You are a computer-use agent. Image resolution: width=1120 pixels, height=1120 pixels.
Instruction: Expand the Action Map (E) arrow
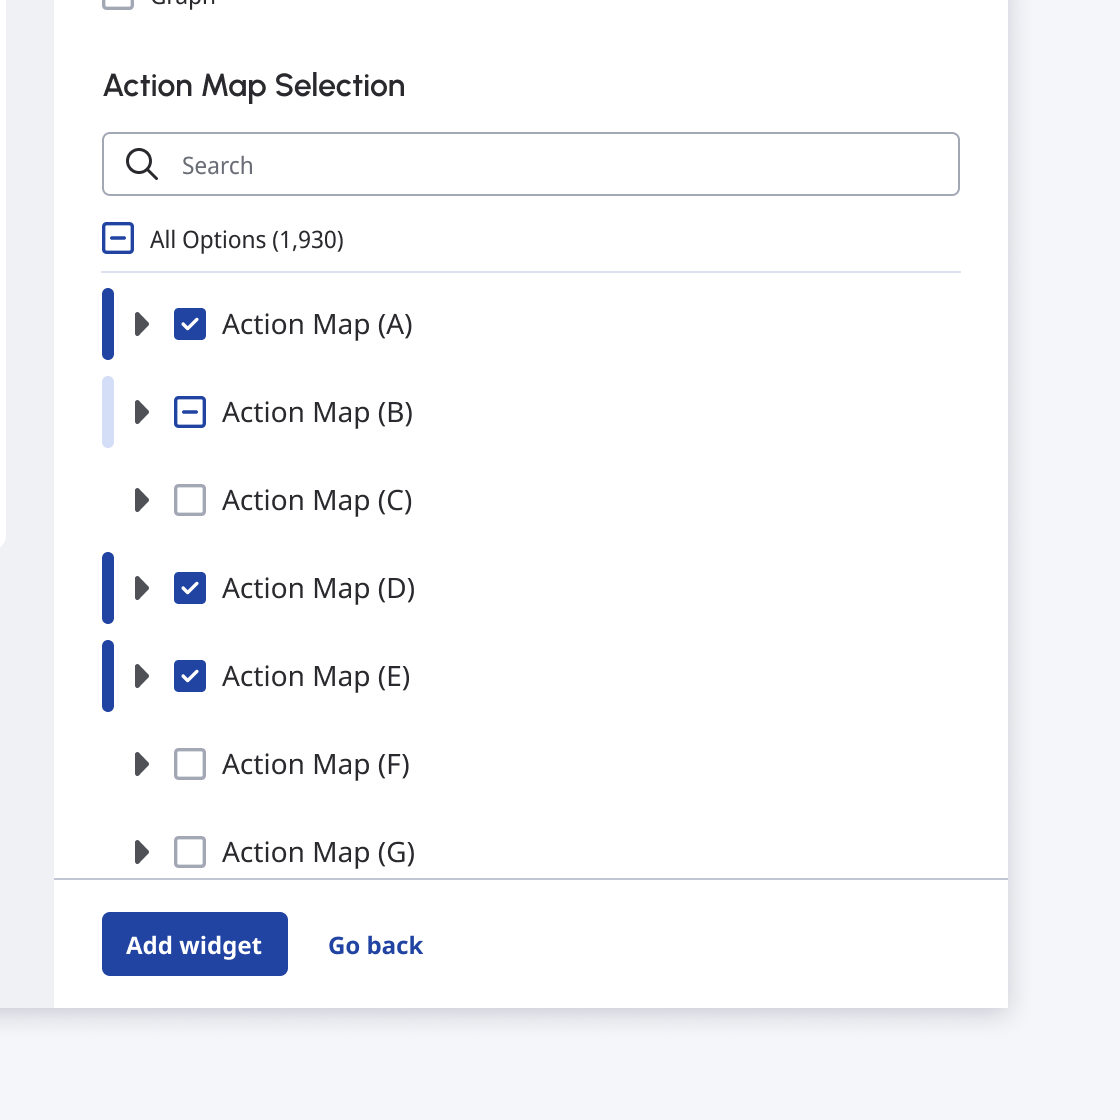(x=142, y=676)
